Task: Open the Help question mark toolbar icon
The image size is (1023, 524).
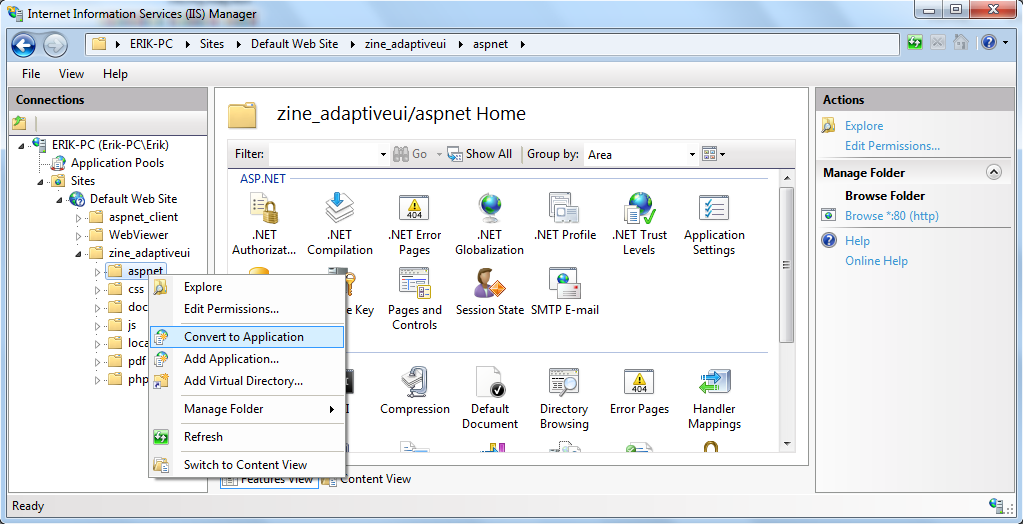Action: click(988, 43)
